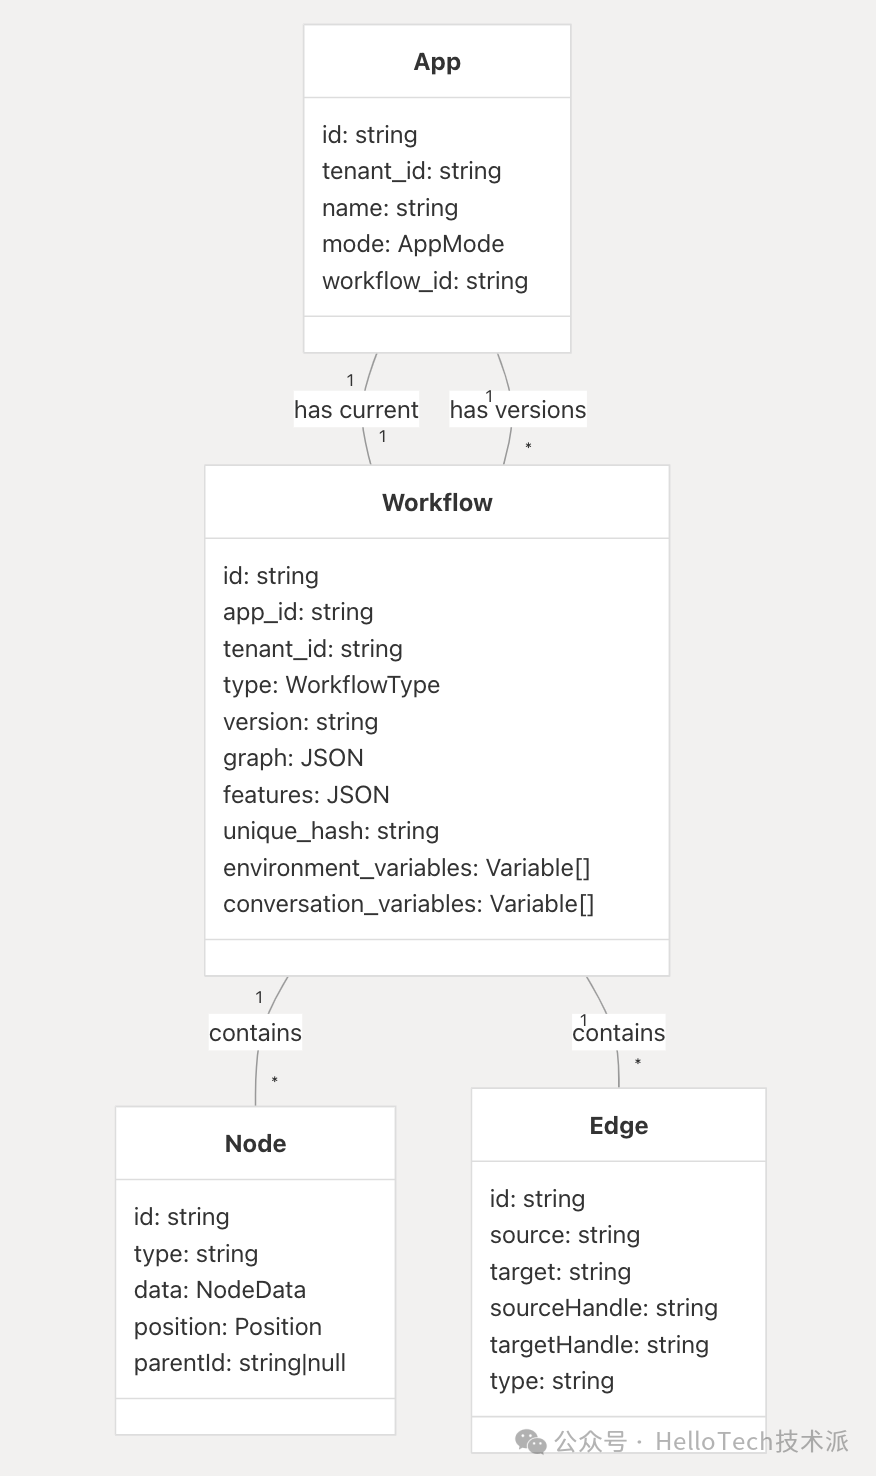The height and width of the screenshot is (1476, 876).
Task: Click 'parentId: string|null' in Node
Action: pos(239,1363)
